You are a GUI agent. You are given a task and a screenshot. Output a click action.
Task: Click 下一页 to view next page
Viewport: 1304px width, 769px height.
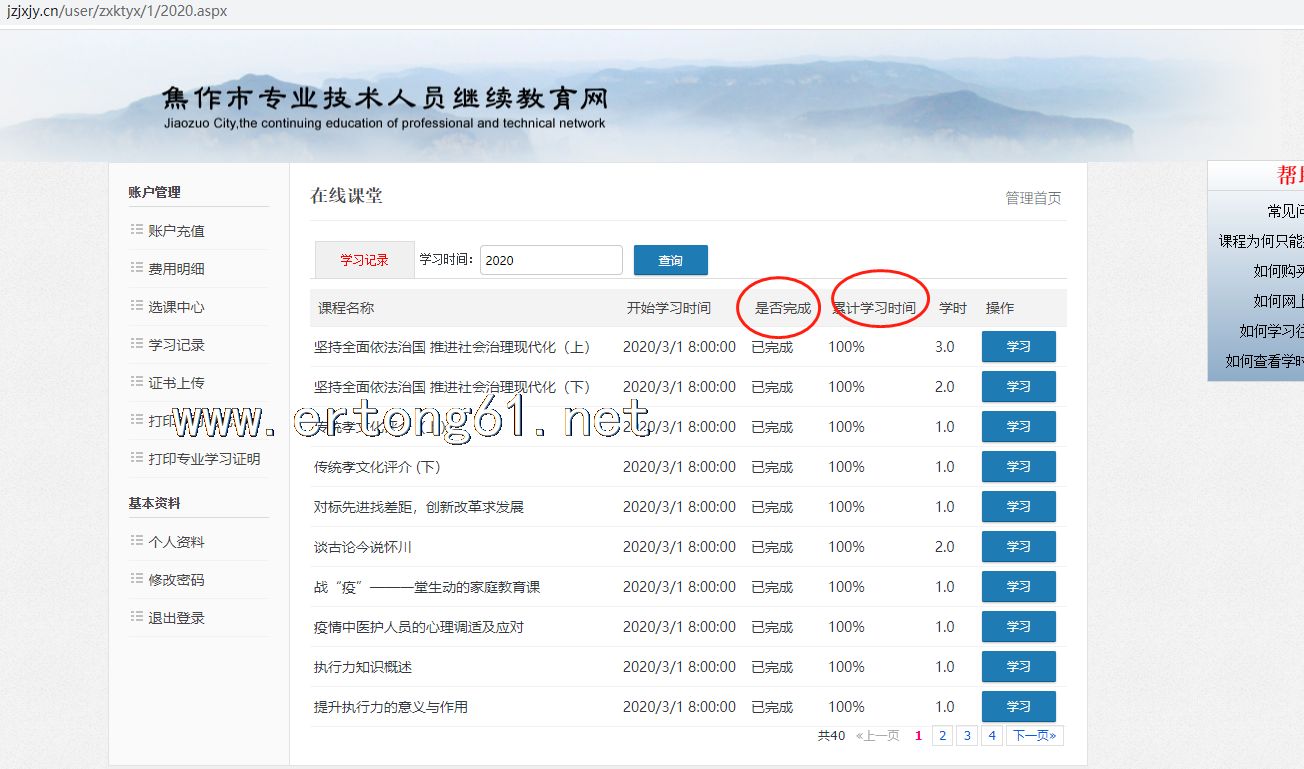1035,736
